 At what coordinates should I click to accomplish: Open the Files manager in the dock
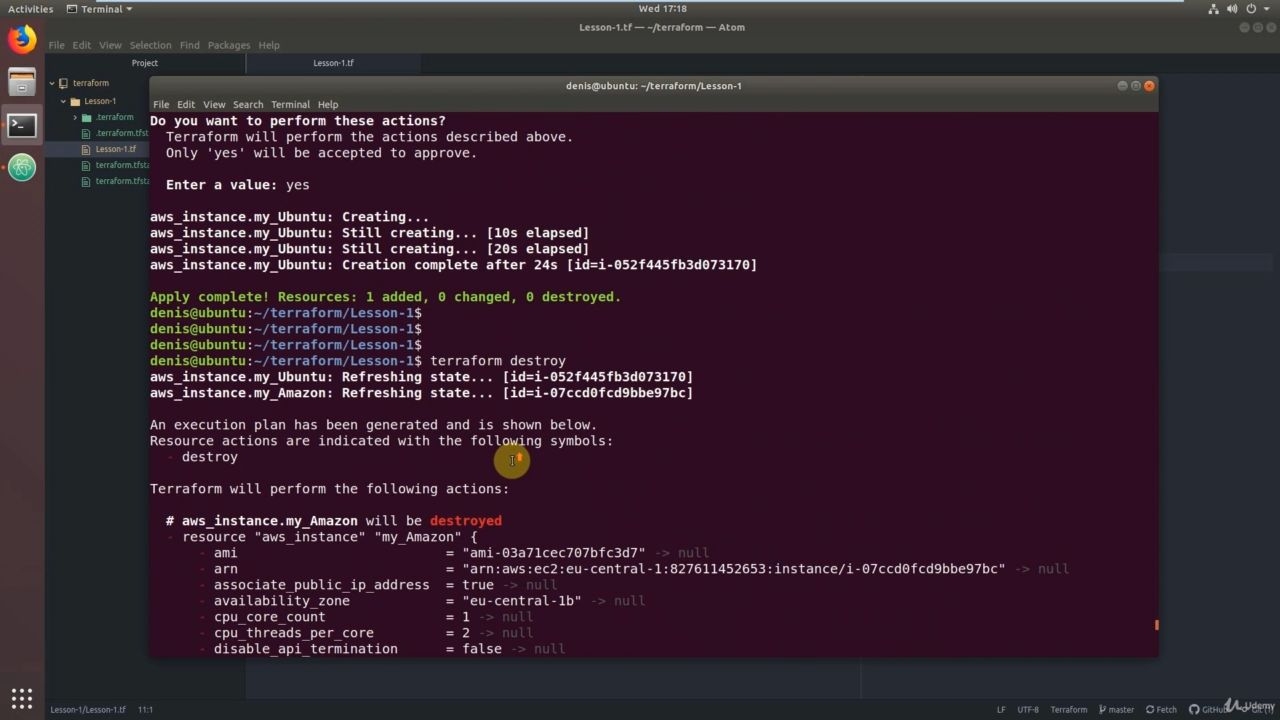click(22, 82)
